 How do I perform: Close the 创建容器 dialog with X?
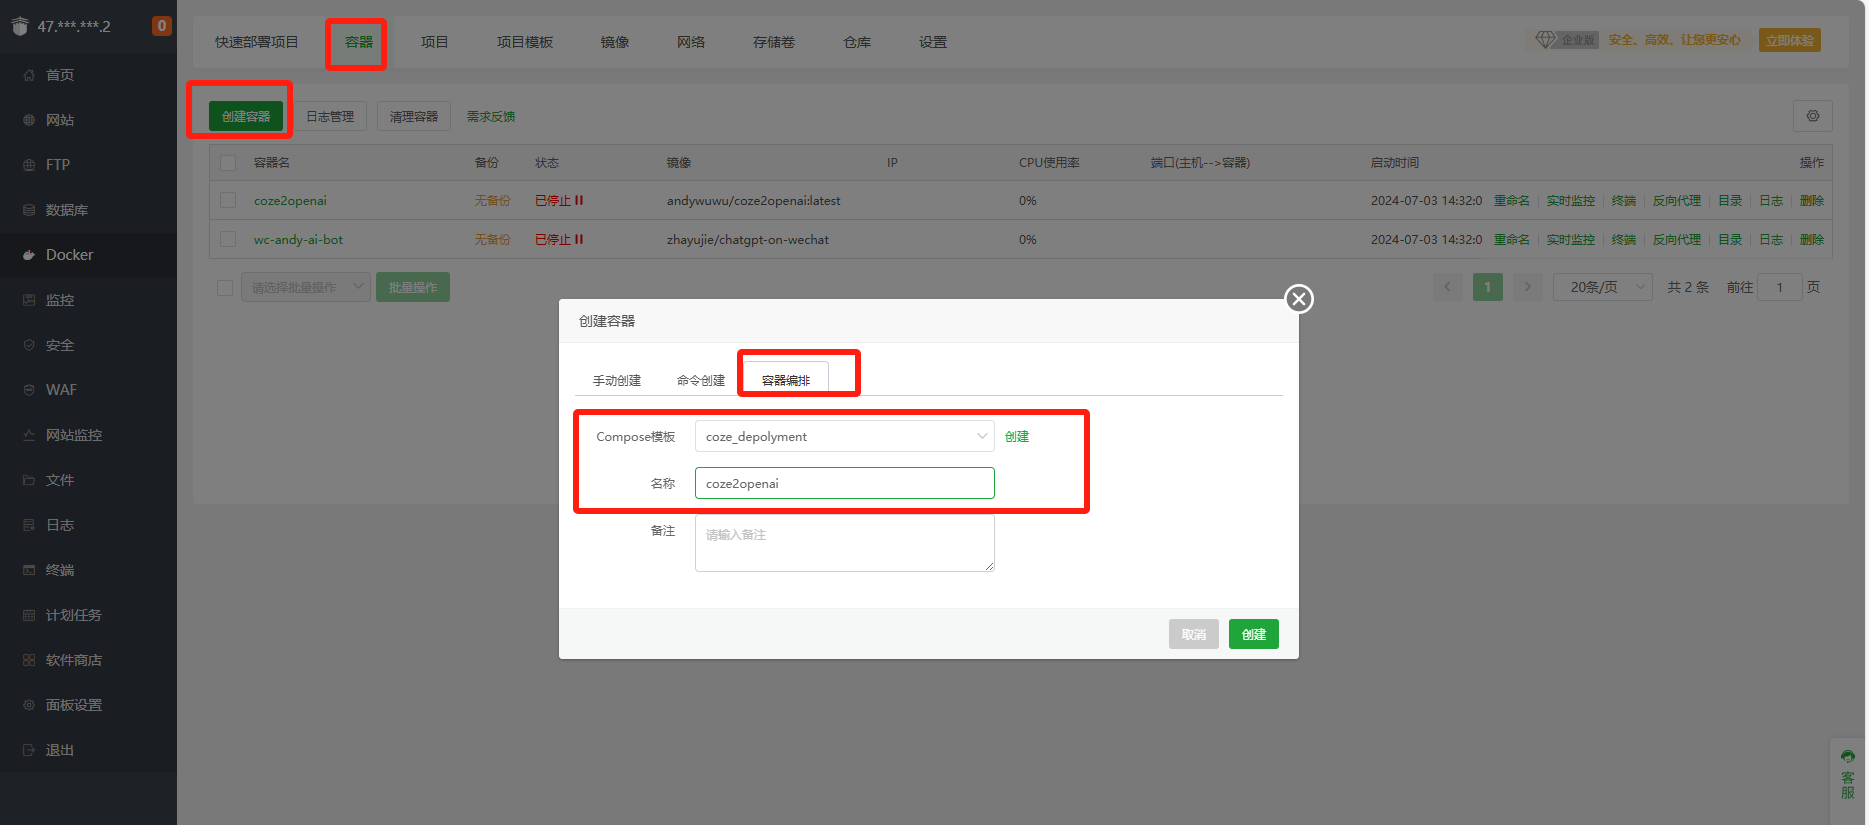click(x=1299, y=298)
